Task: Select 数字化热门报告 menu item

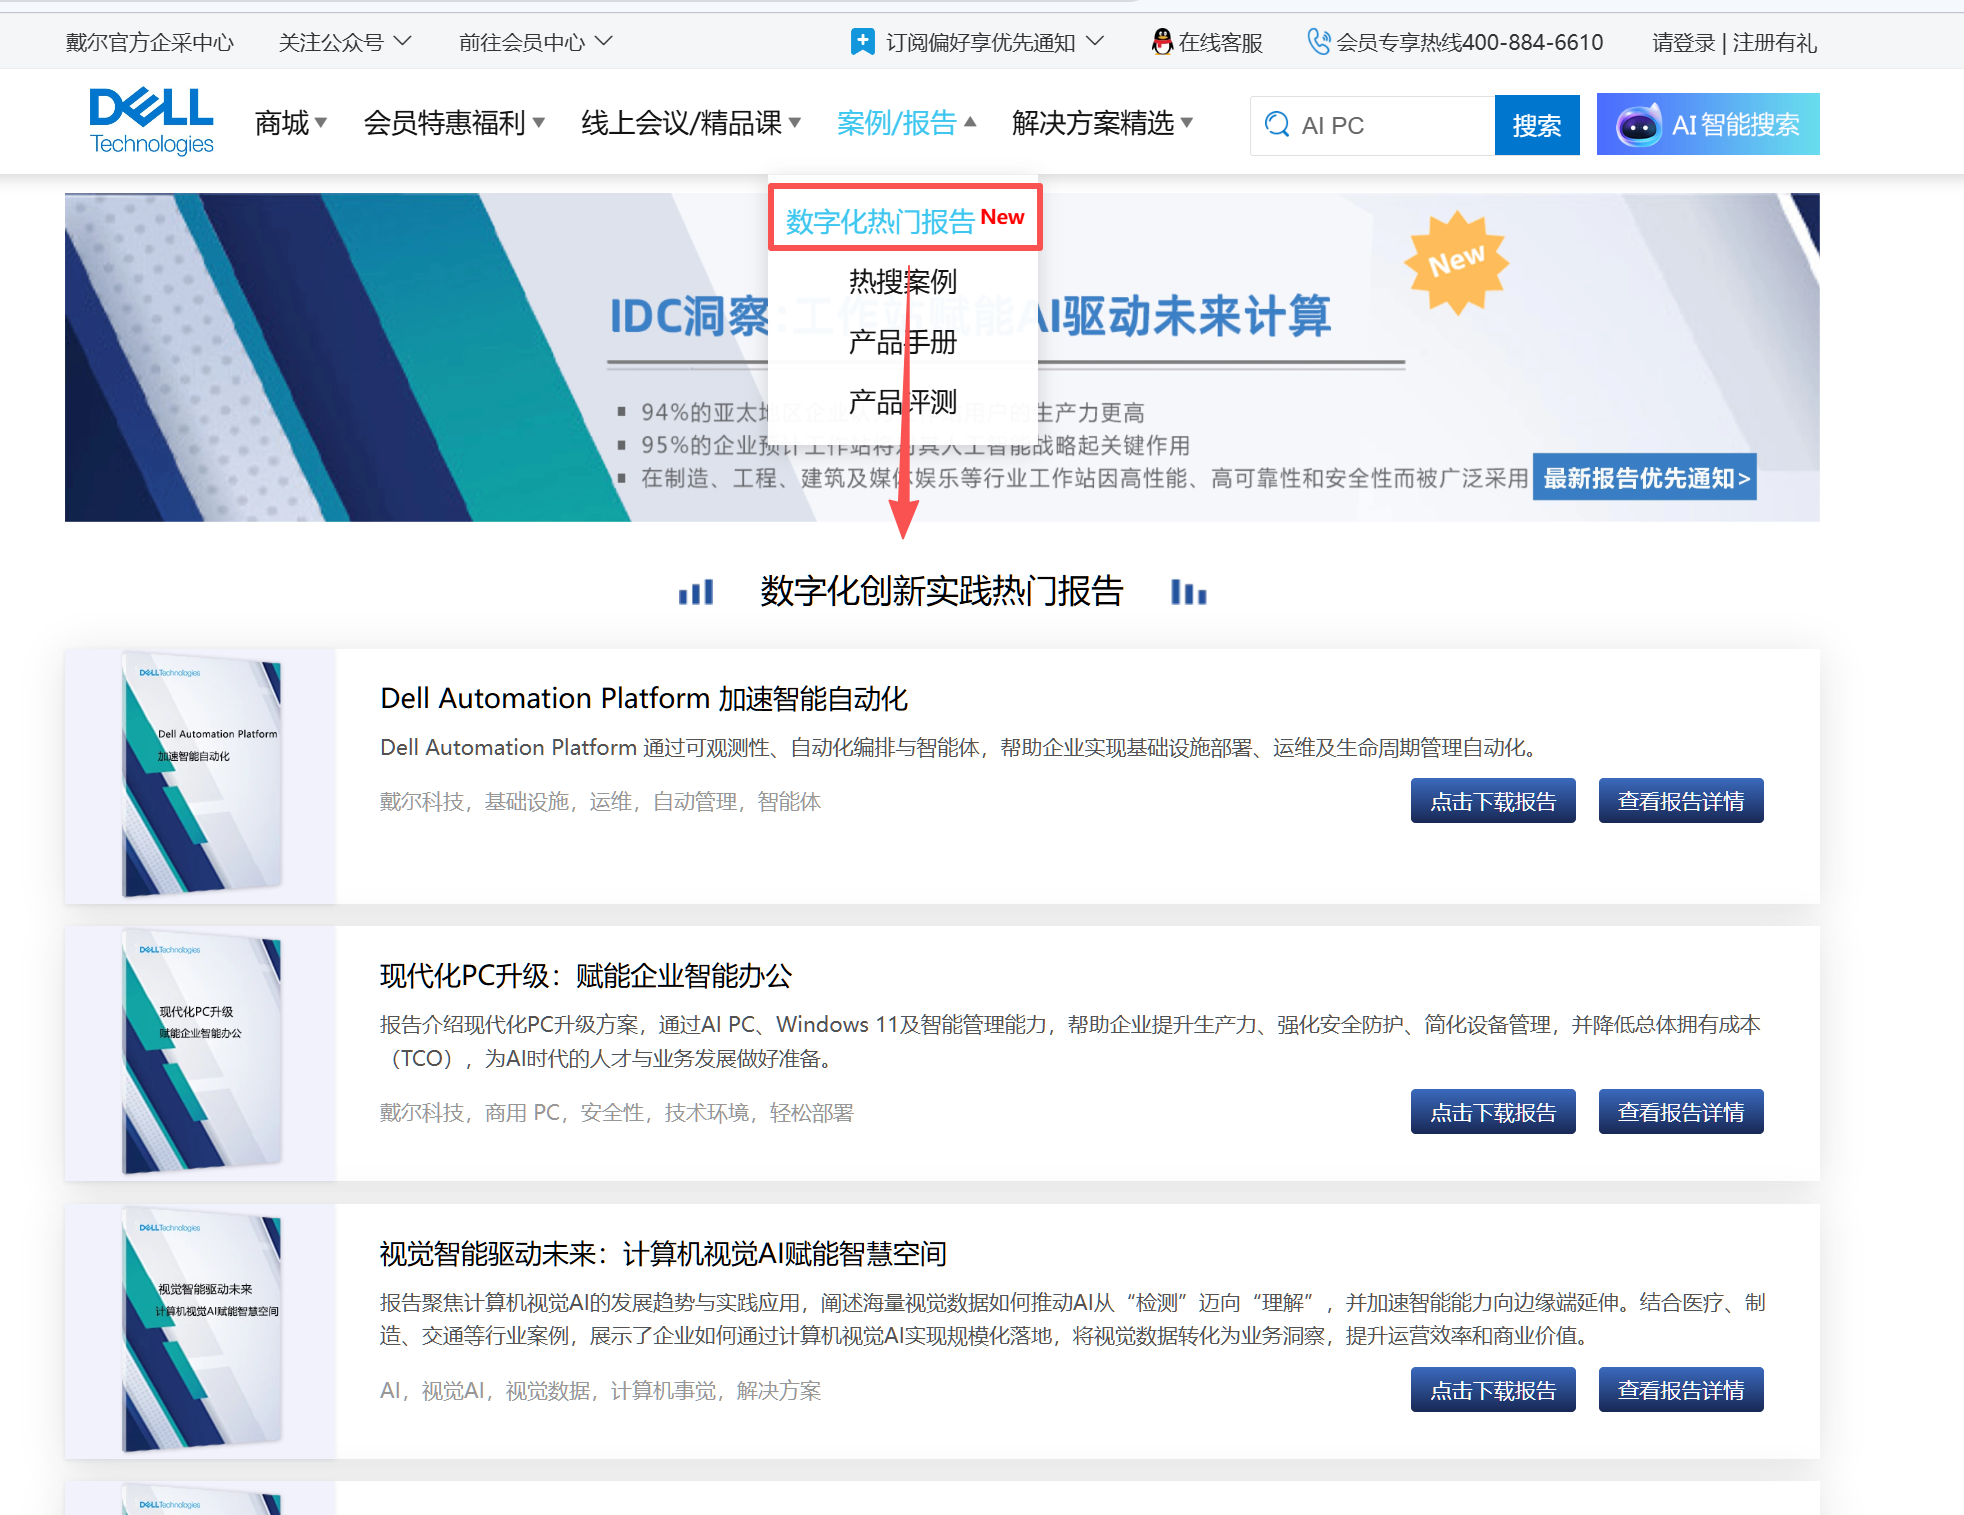Action: (905, 218)
